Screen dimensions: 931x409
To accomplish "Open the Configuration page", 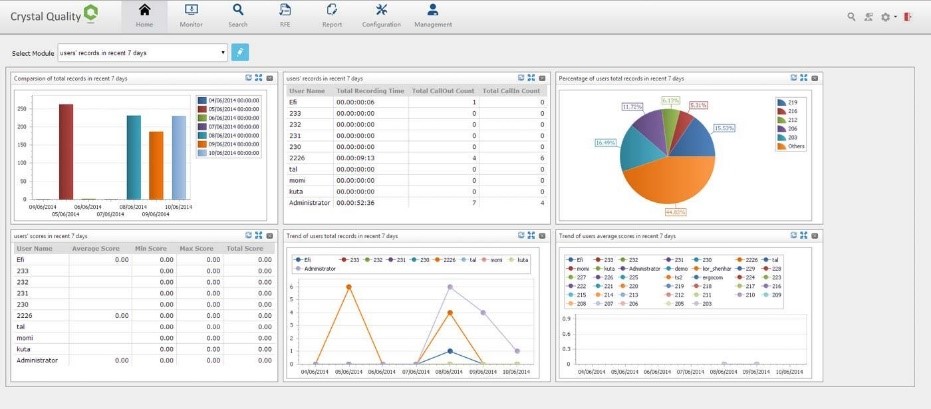I will tap(381, 15).
